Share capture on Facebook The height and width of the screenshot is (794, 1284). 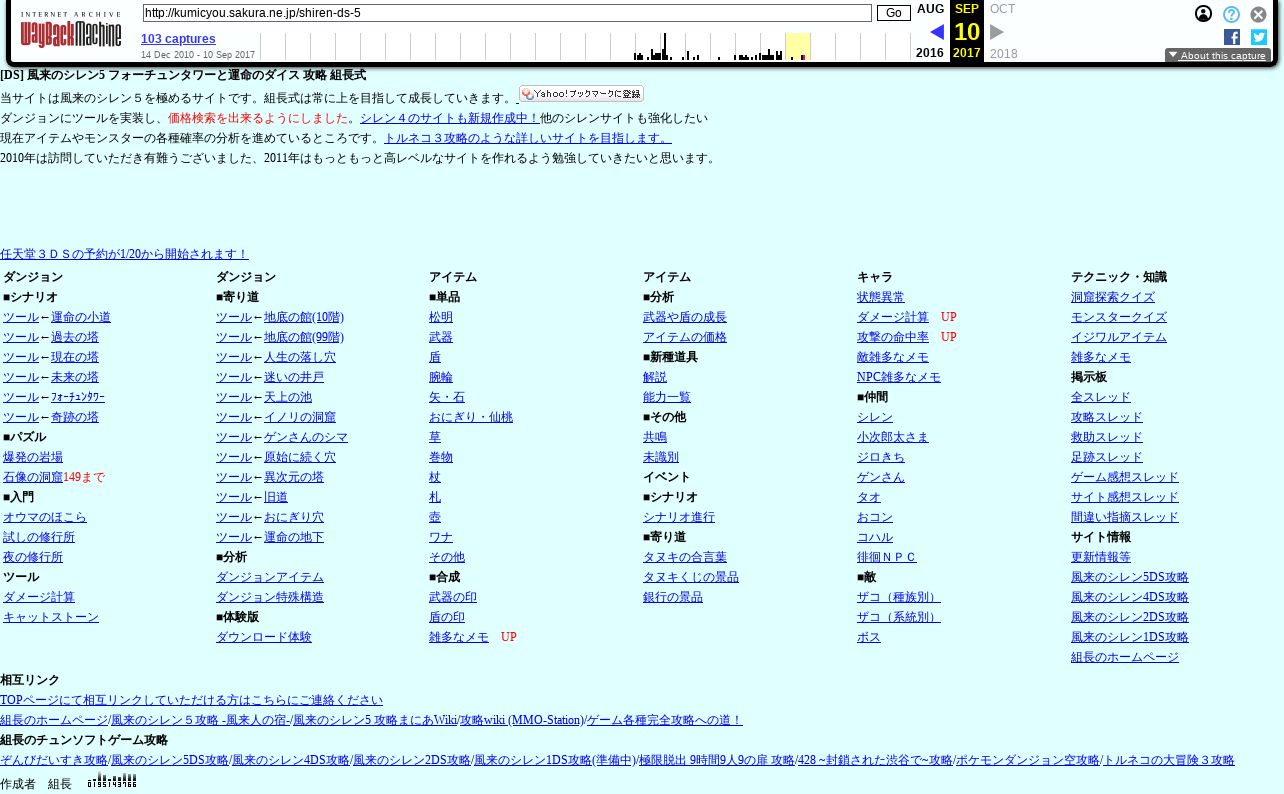click(x=1231, y=37)
